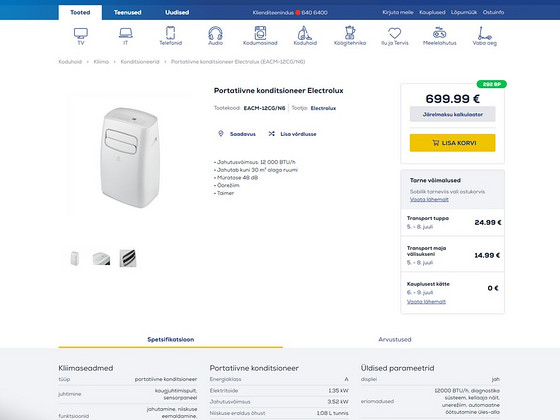
Task: Open the Kodumasinad washing machine category
Action: pos(260,33)
